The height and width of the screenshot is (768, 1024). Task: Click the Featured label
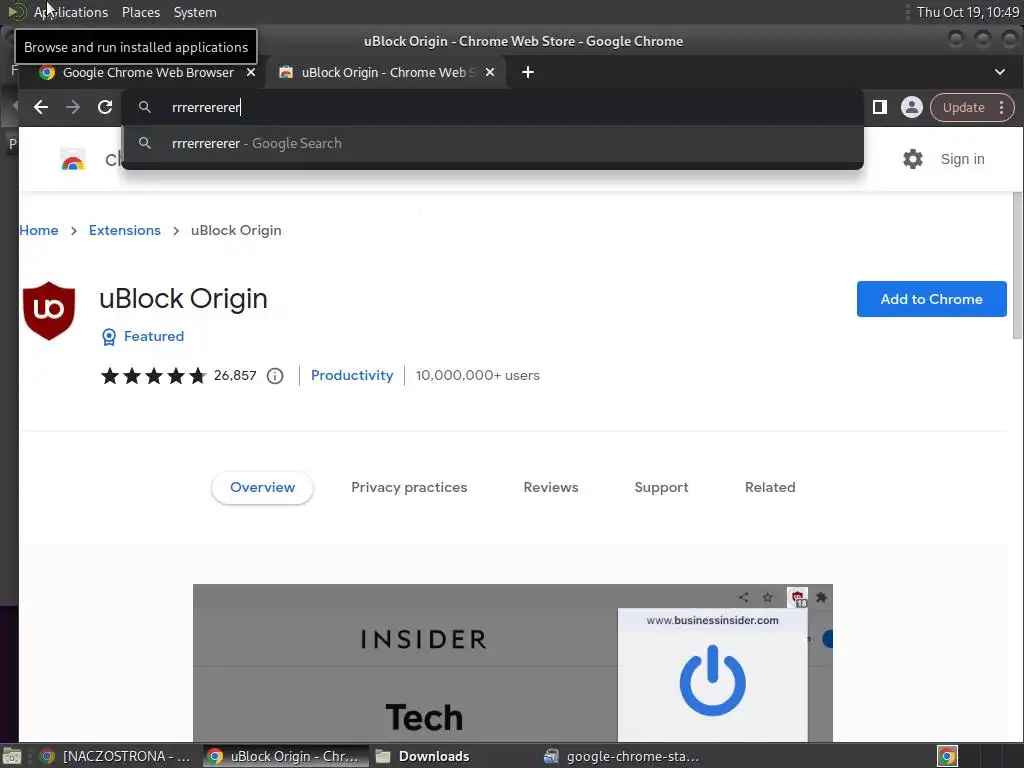pos(153,336)
